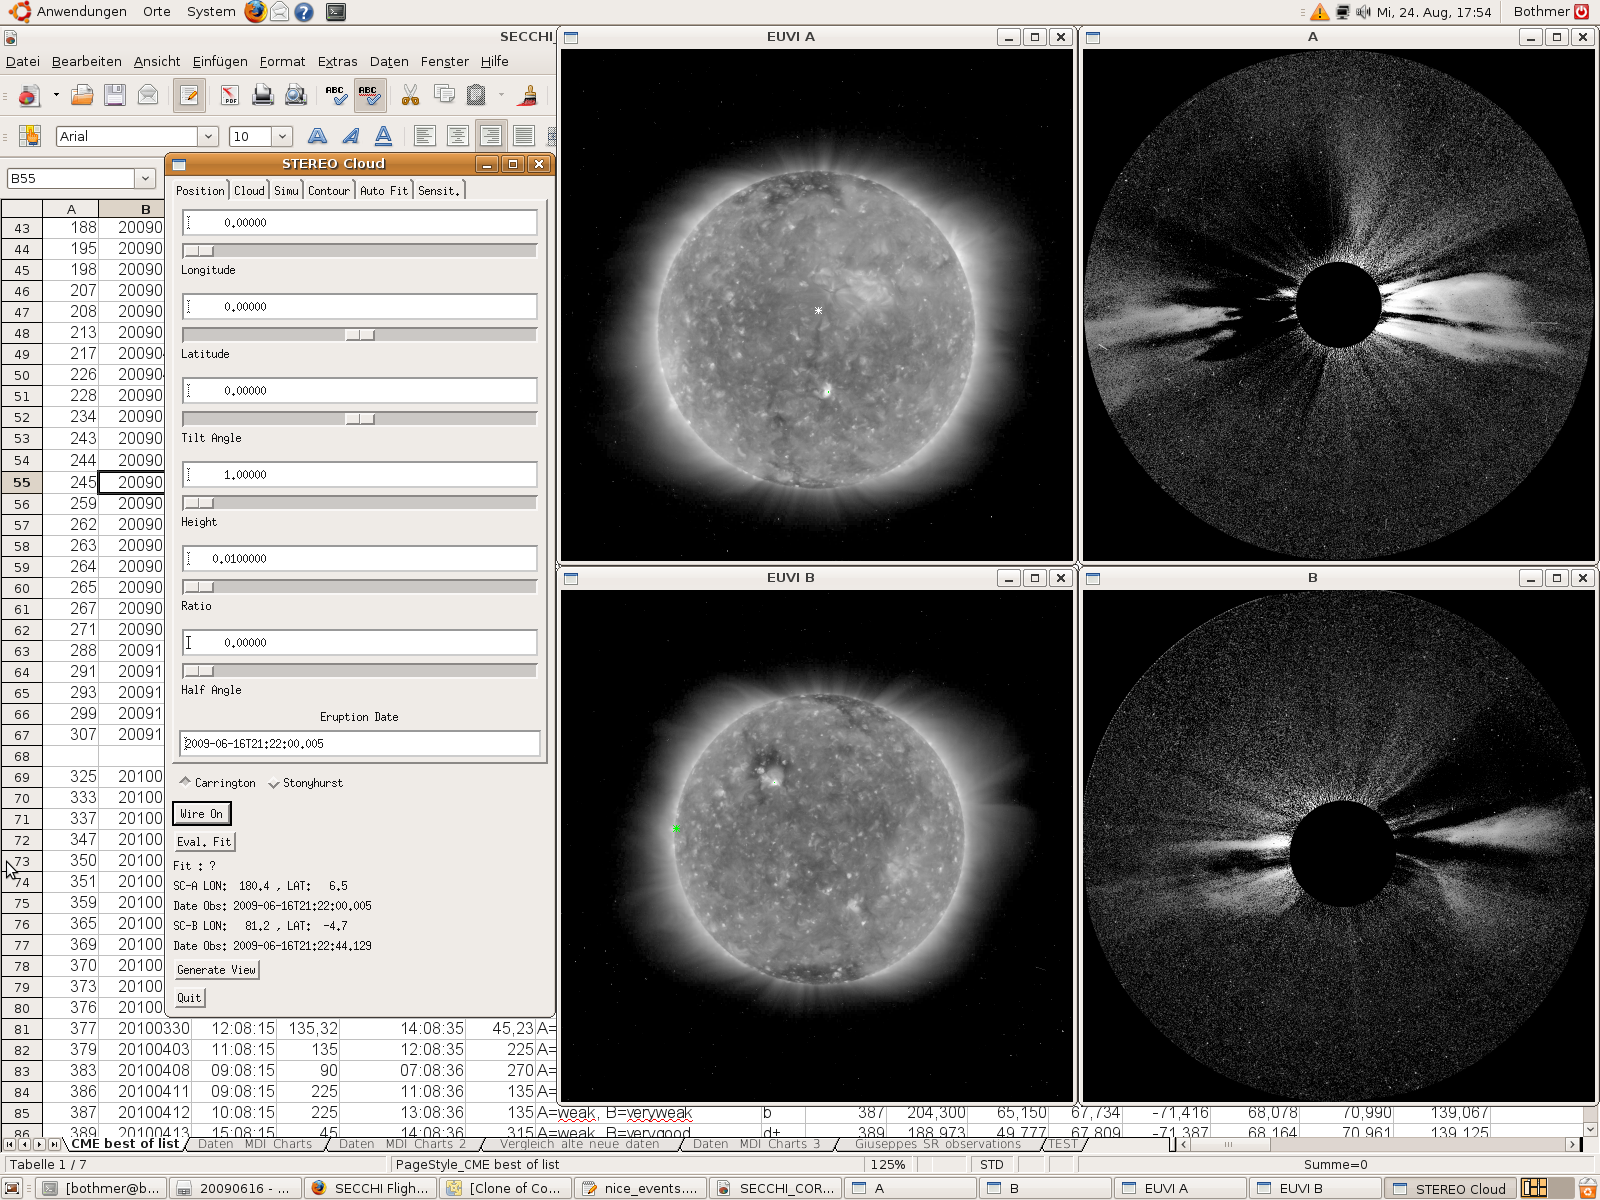The width and height of the screenshot is (1600, 1200).
Task: Open page preview icon
Action: click(x=295, y=95)
